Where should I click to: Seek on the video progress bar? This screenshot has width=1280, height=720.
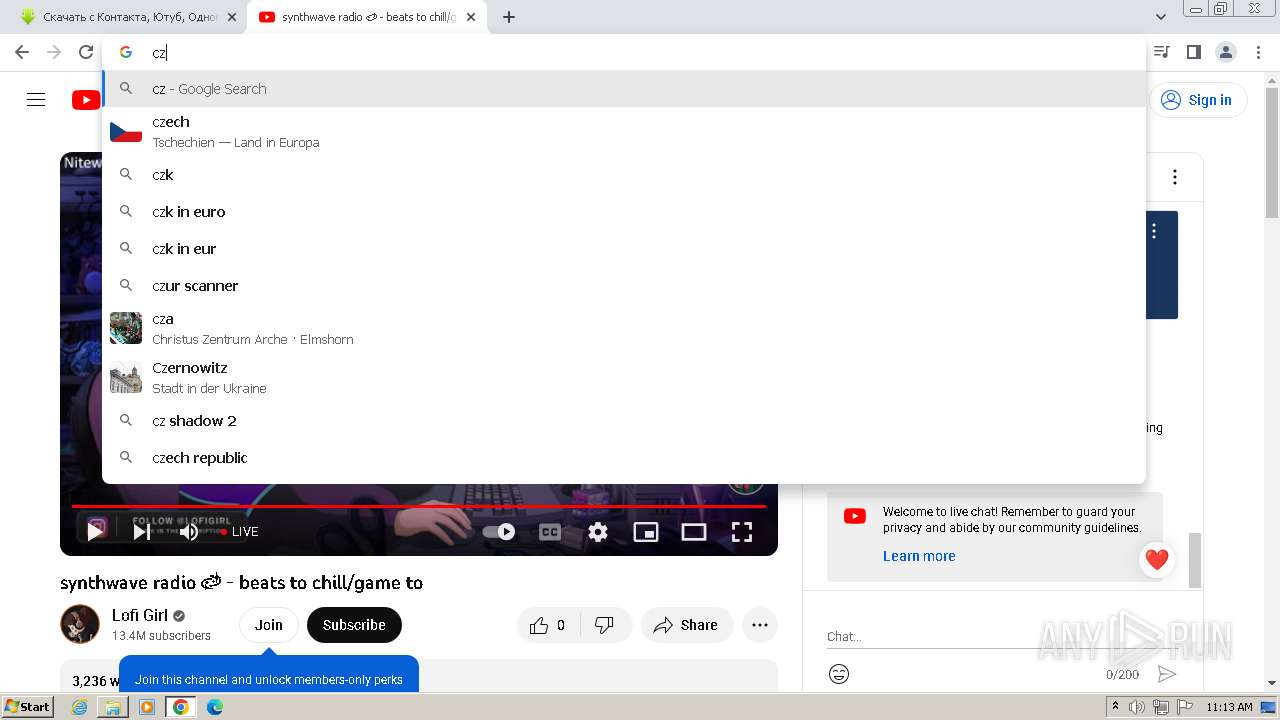click(x=419, y=507)
